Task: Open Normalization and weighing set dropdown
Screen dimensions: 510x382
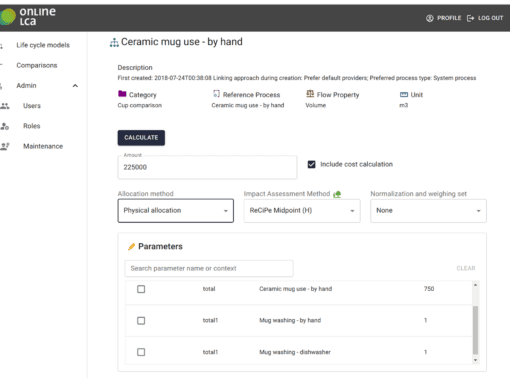Action: click(x=428, y=211)
